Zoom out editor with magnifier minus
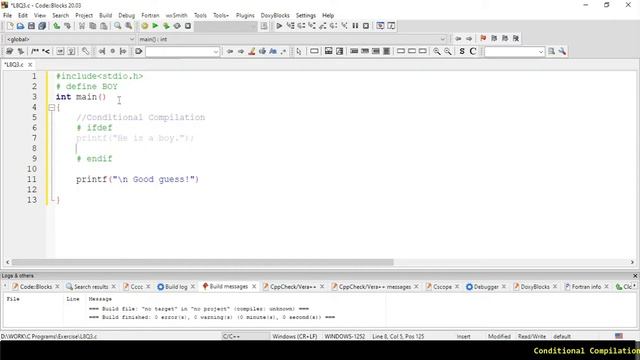The width and height of the screenshot is (640, 360). pyautogui.click(x=448, y=51)
